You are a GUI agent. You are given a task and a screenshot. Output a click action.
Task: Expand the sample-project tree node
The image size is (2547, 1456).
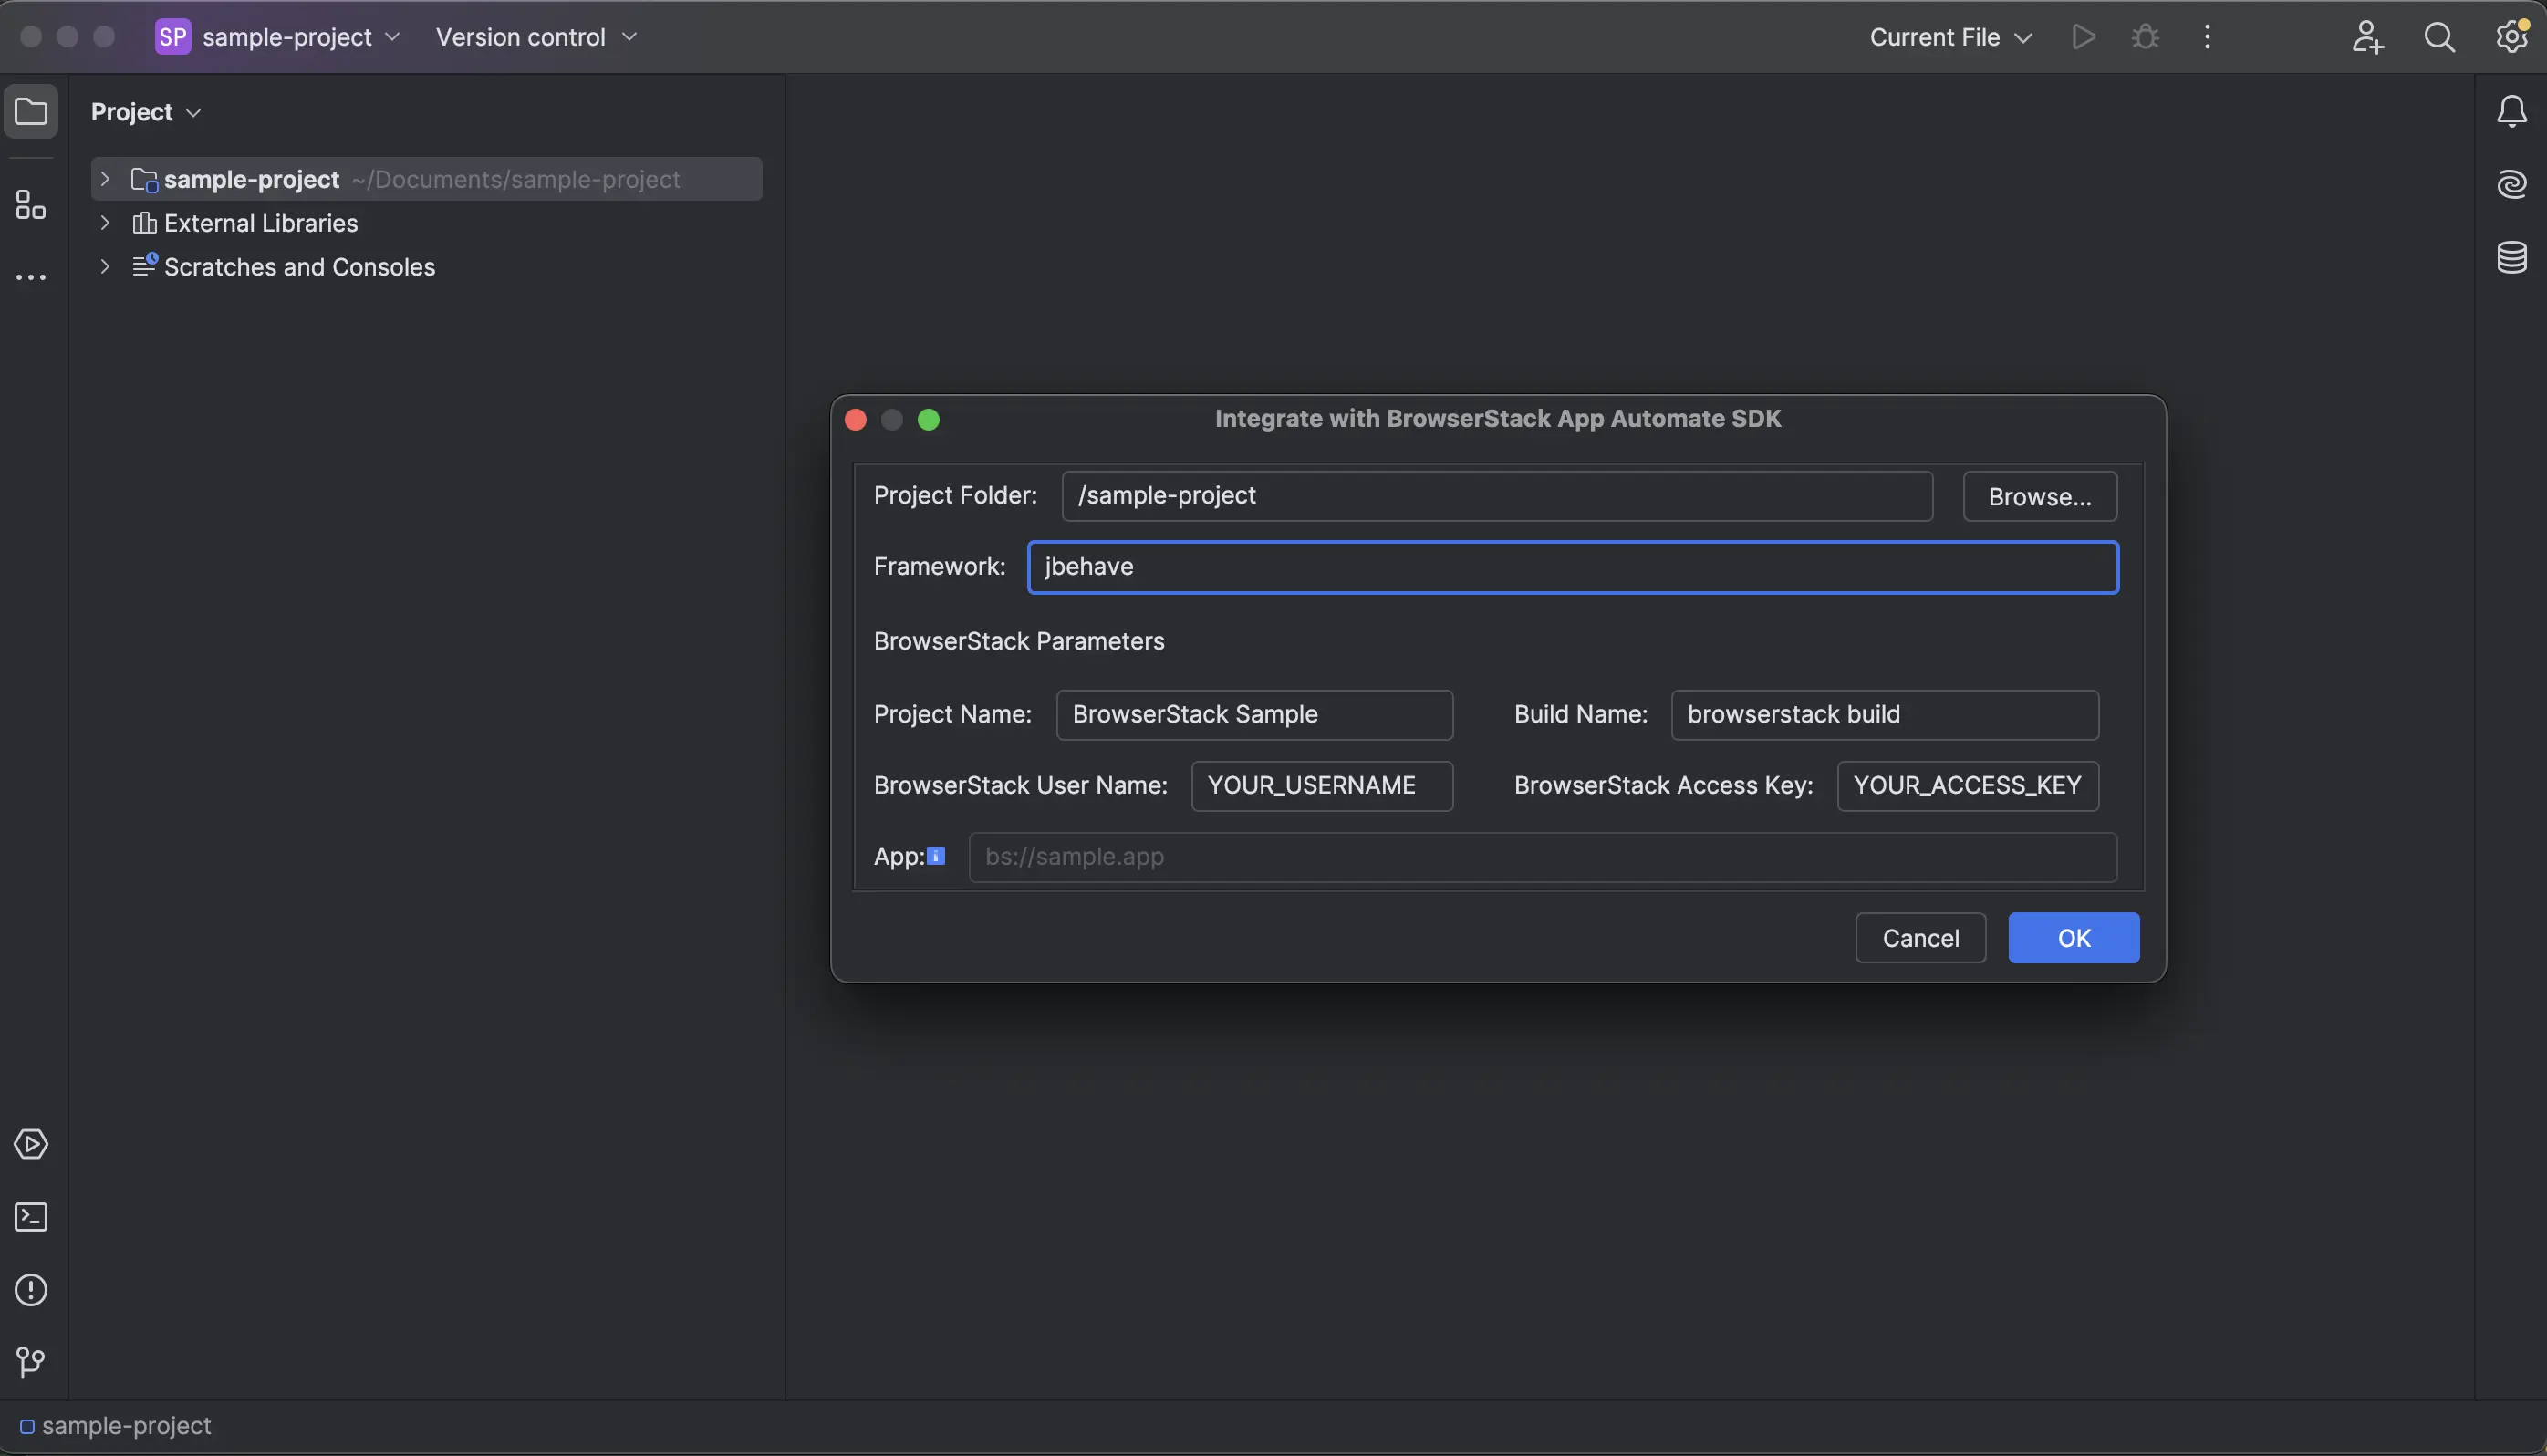tap(105, 179)
